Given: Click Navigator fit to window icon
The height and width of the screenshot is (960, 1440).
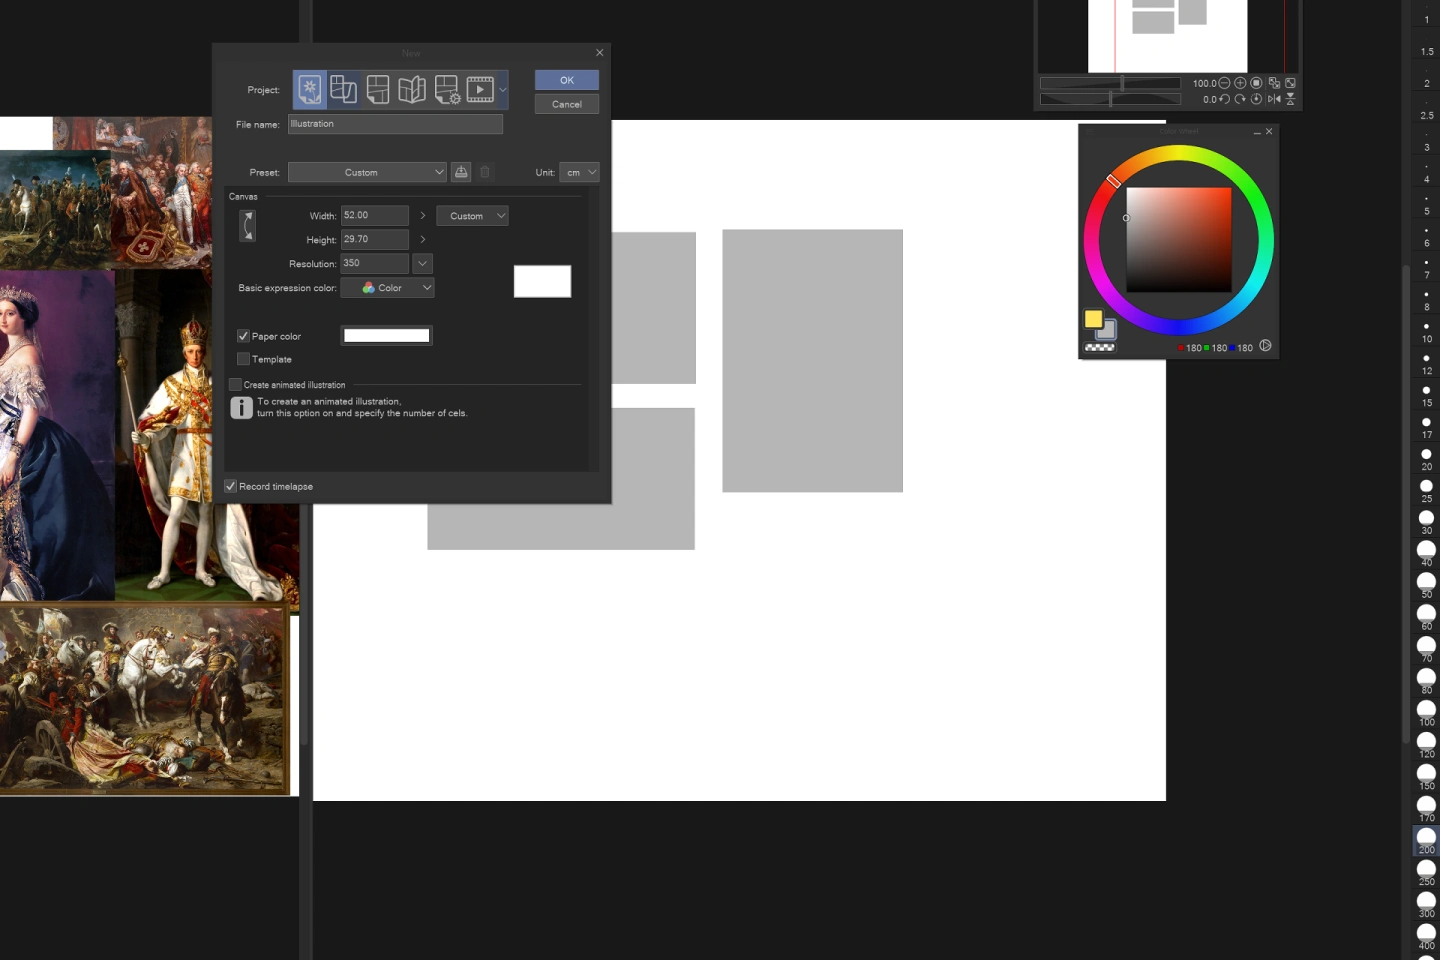Looking at the screenshot, I should [1290, 83].
